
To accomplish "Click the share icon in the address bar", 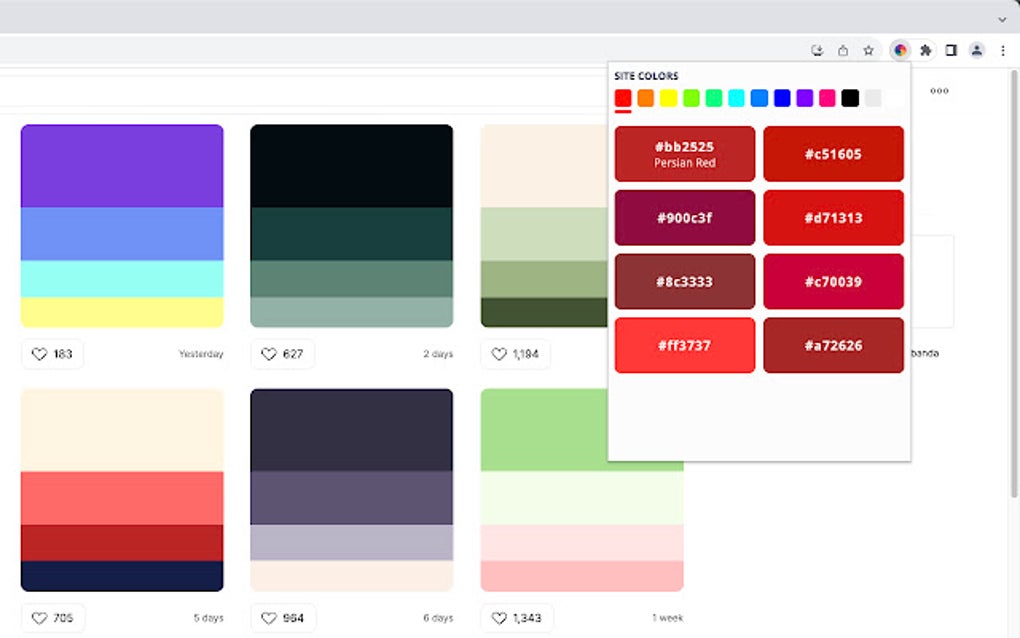I will click(x=843, y=49).
